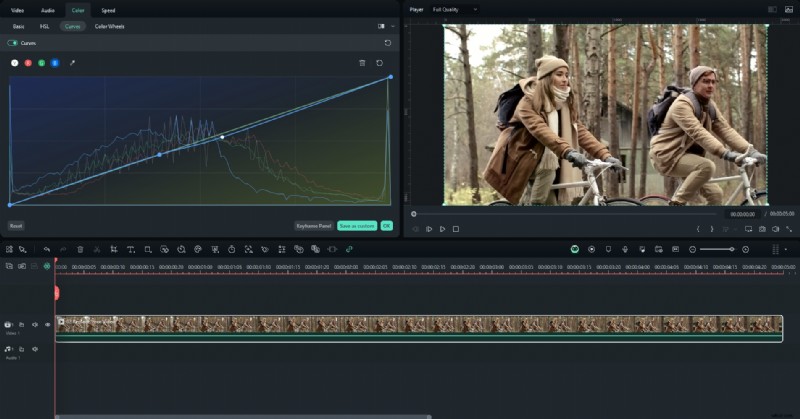Click the green auto-ripple round icon
The width and height of the screenshot is (800, 419).
coord(574,249)
